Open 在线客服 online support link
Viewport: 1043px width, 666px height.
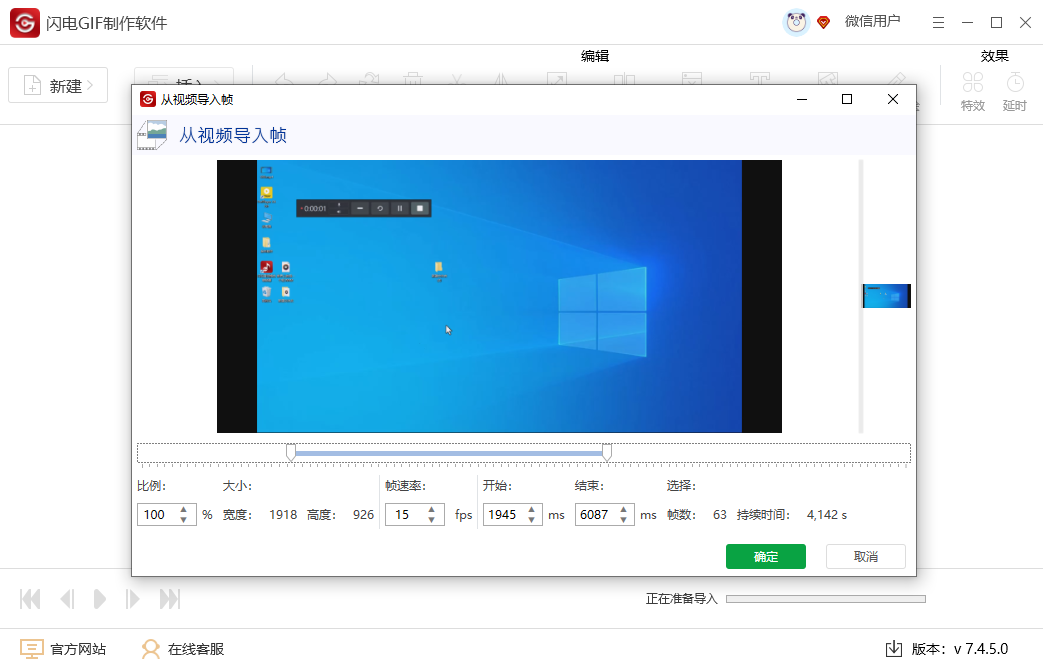click(182, 649)
